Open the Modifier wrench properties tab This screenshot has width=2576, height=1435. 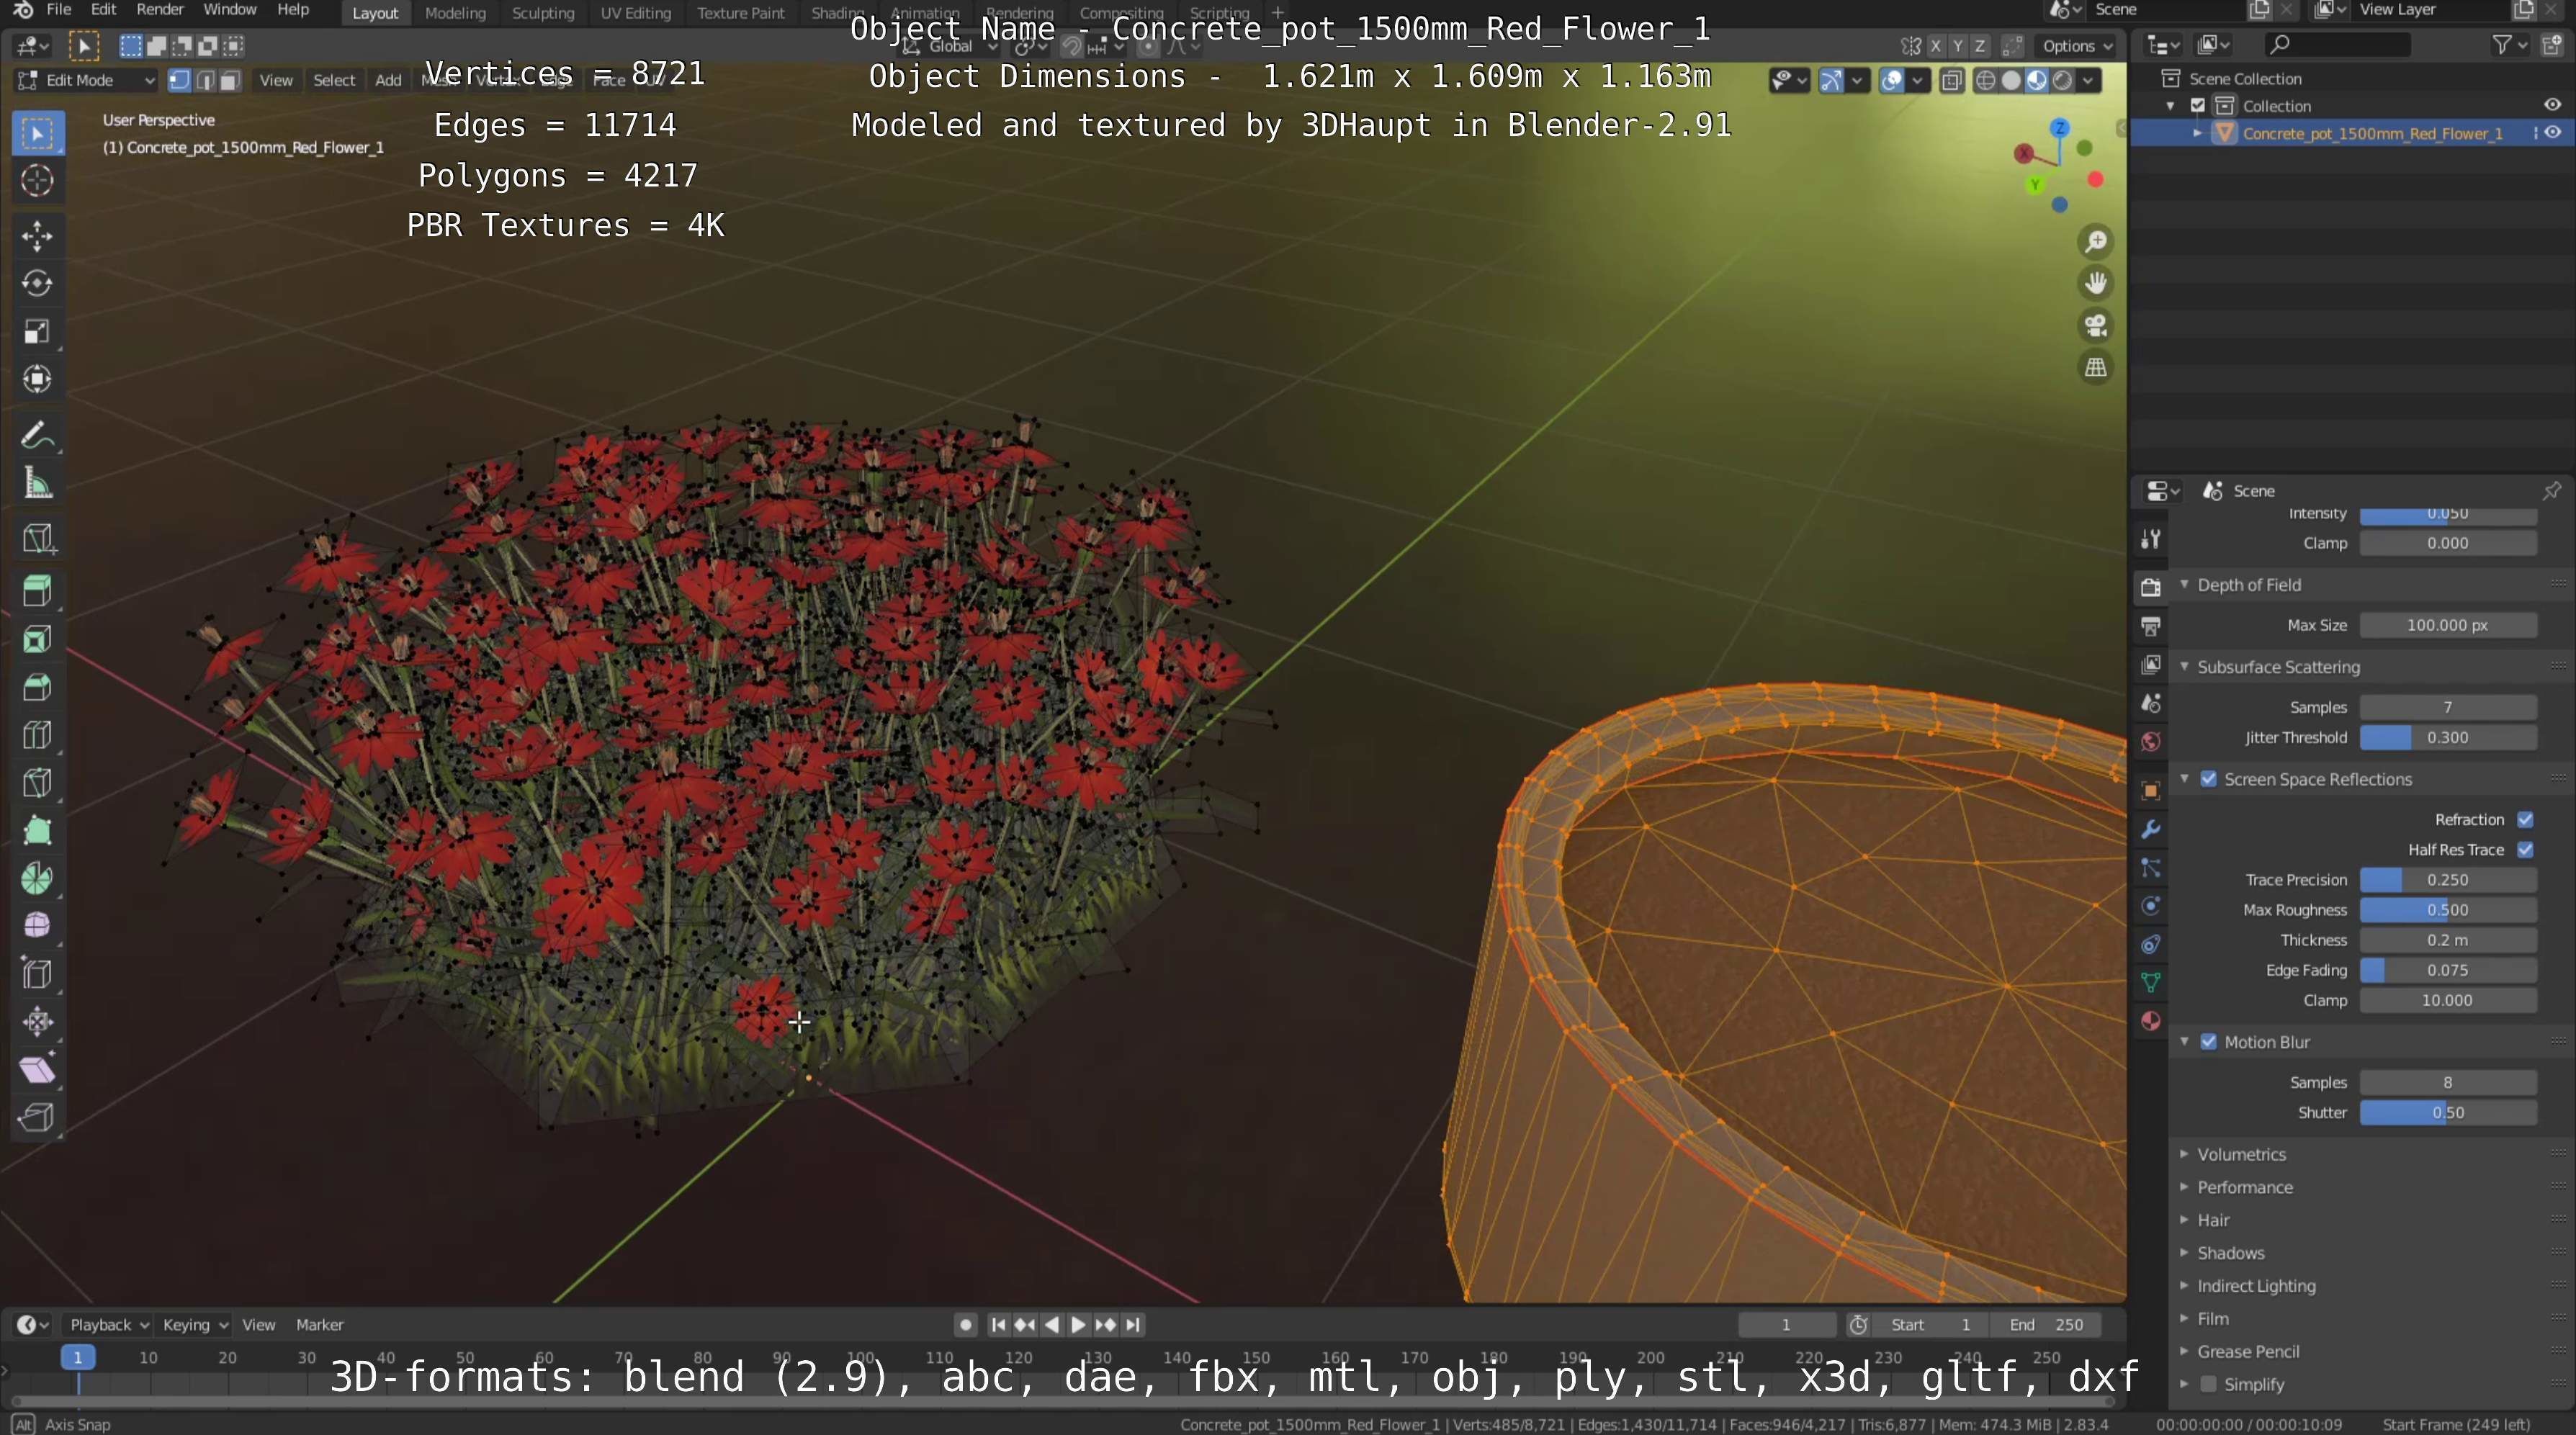2151,829
